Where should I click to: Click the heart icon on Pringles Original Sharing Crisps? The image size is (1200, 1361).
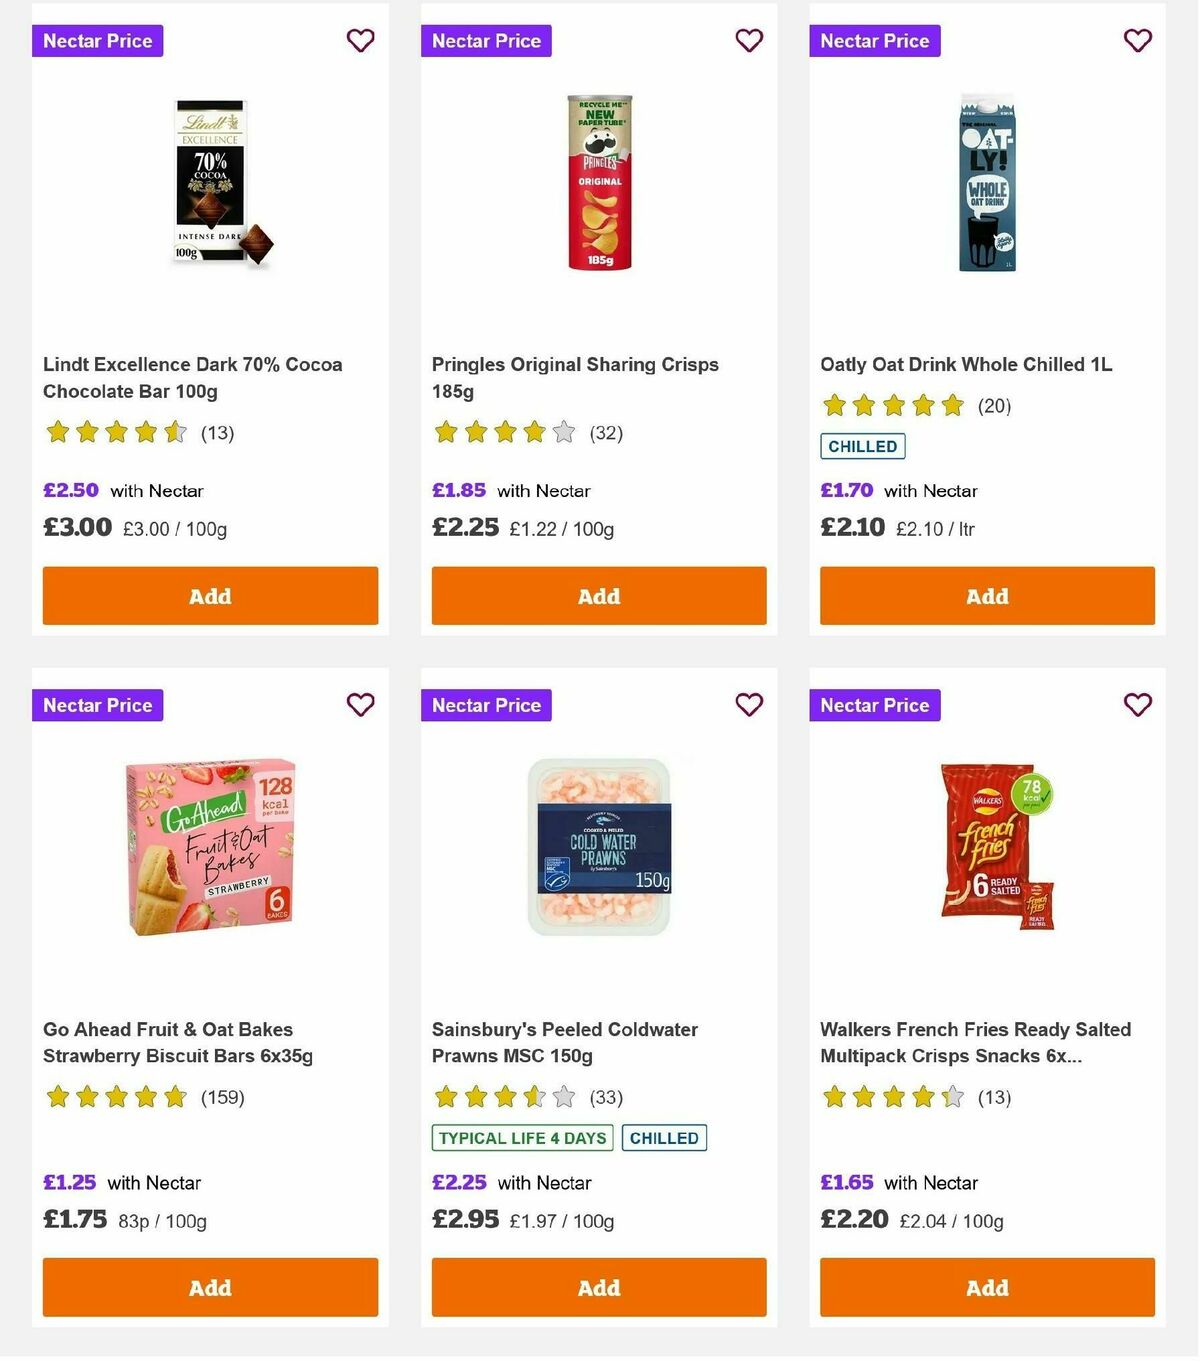749,41
